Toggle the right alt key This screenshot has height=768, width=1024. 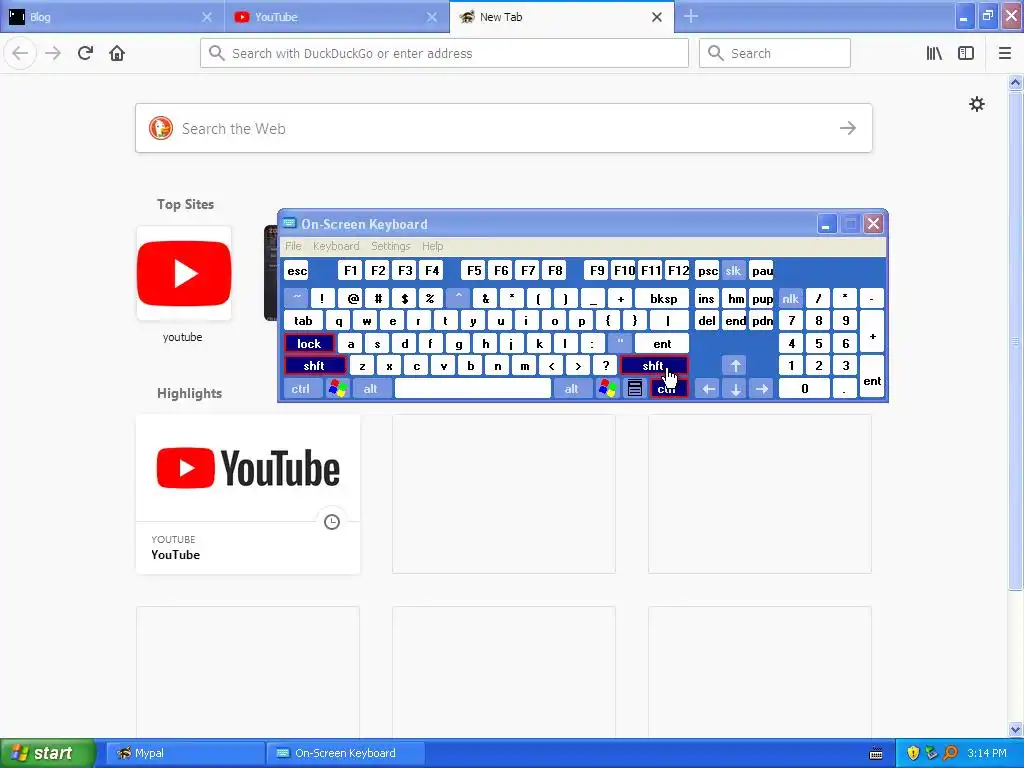pyautogui.click(x=571, y=389)
